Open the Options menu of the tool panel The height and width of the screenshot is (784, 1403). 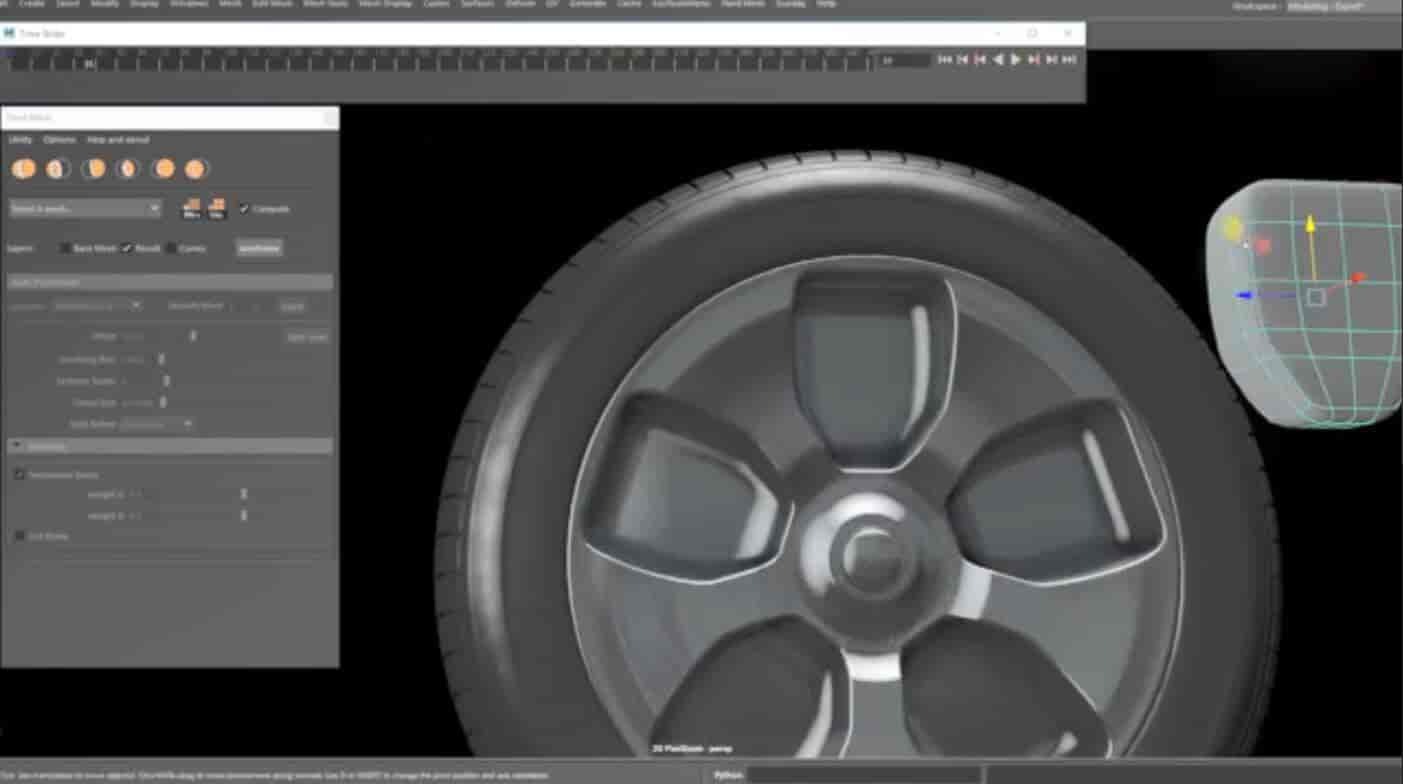click(x=59, y=140)
